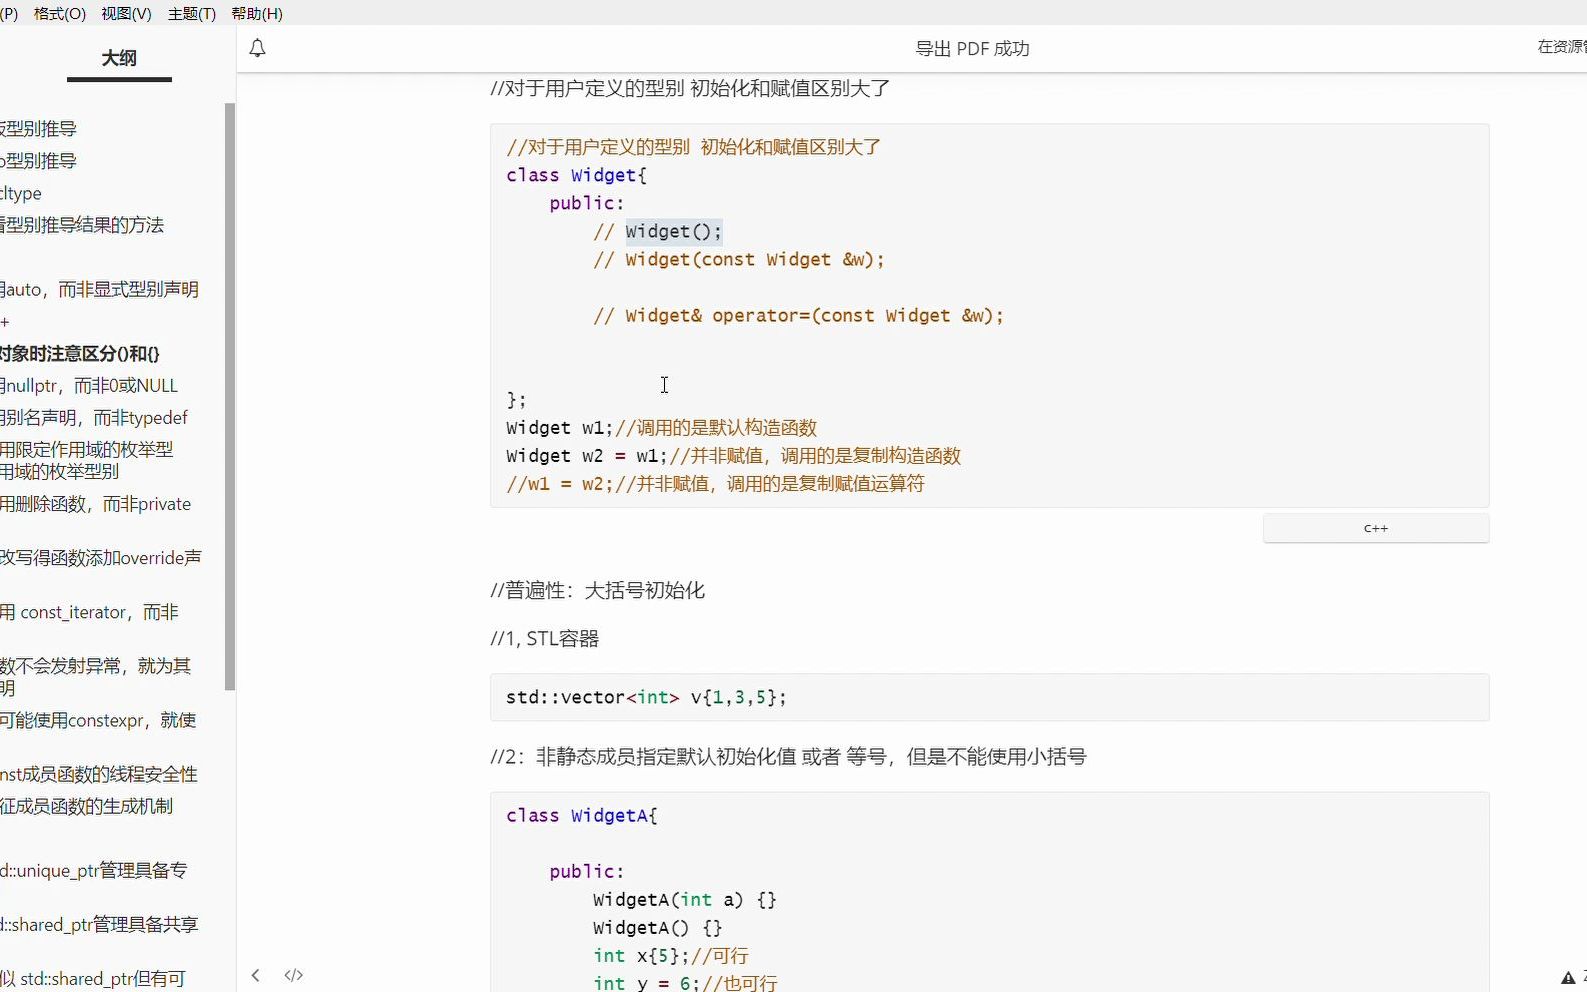
Task: Click code line class Widget{
Action: point(577,175)
